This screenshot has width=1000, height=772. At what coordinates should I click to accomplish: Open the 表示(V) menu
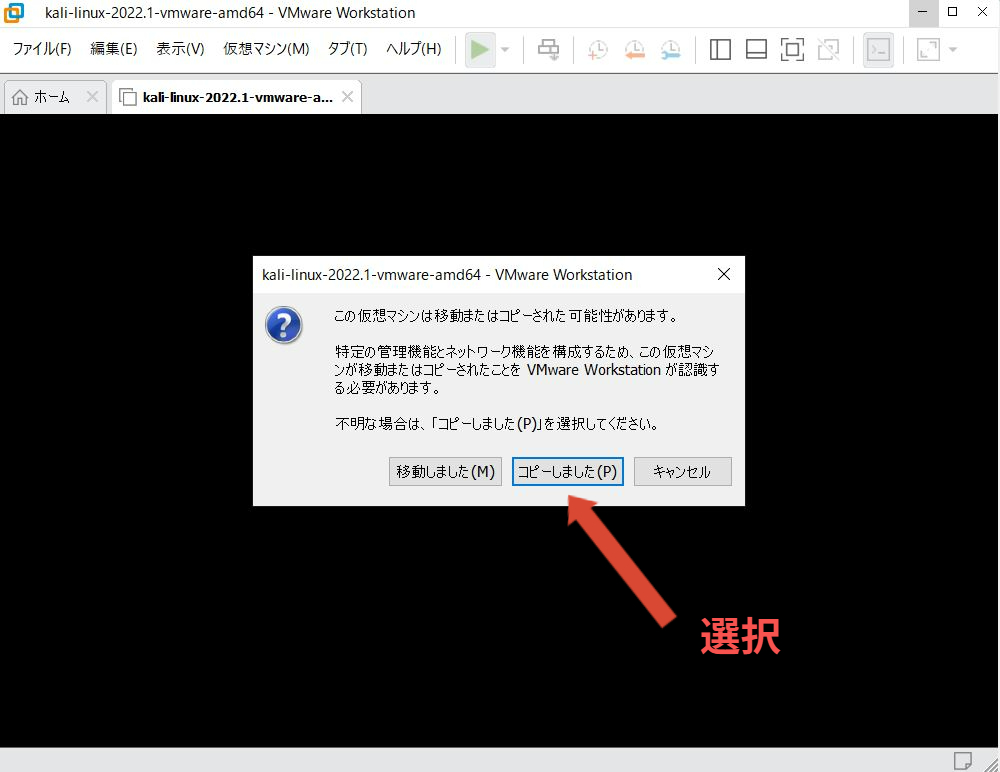(180, 48)
